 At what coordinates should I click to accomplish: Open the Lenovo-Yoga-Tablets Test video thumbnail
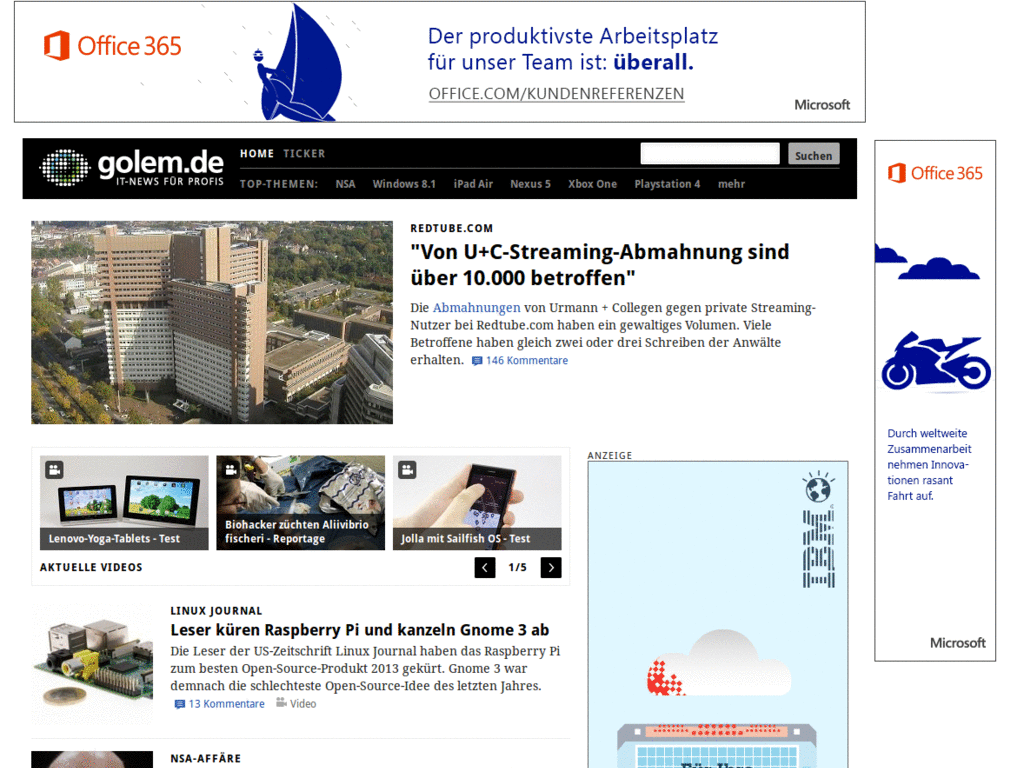tap(124, 503)
